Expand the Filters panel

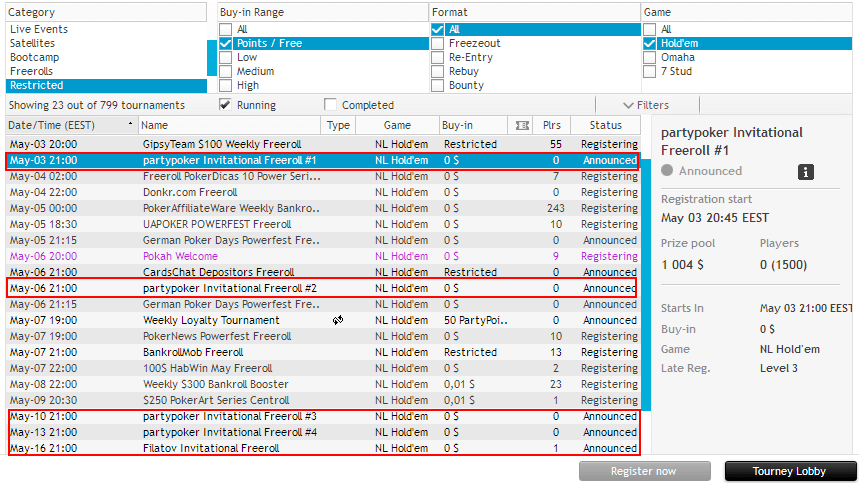[x=646, y=105]
